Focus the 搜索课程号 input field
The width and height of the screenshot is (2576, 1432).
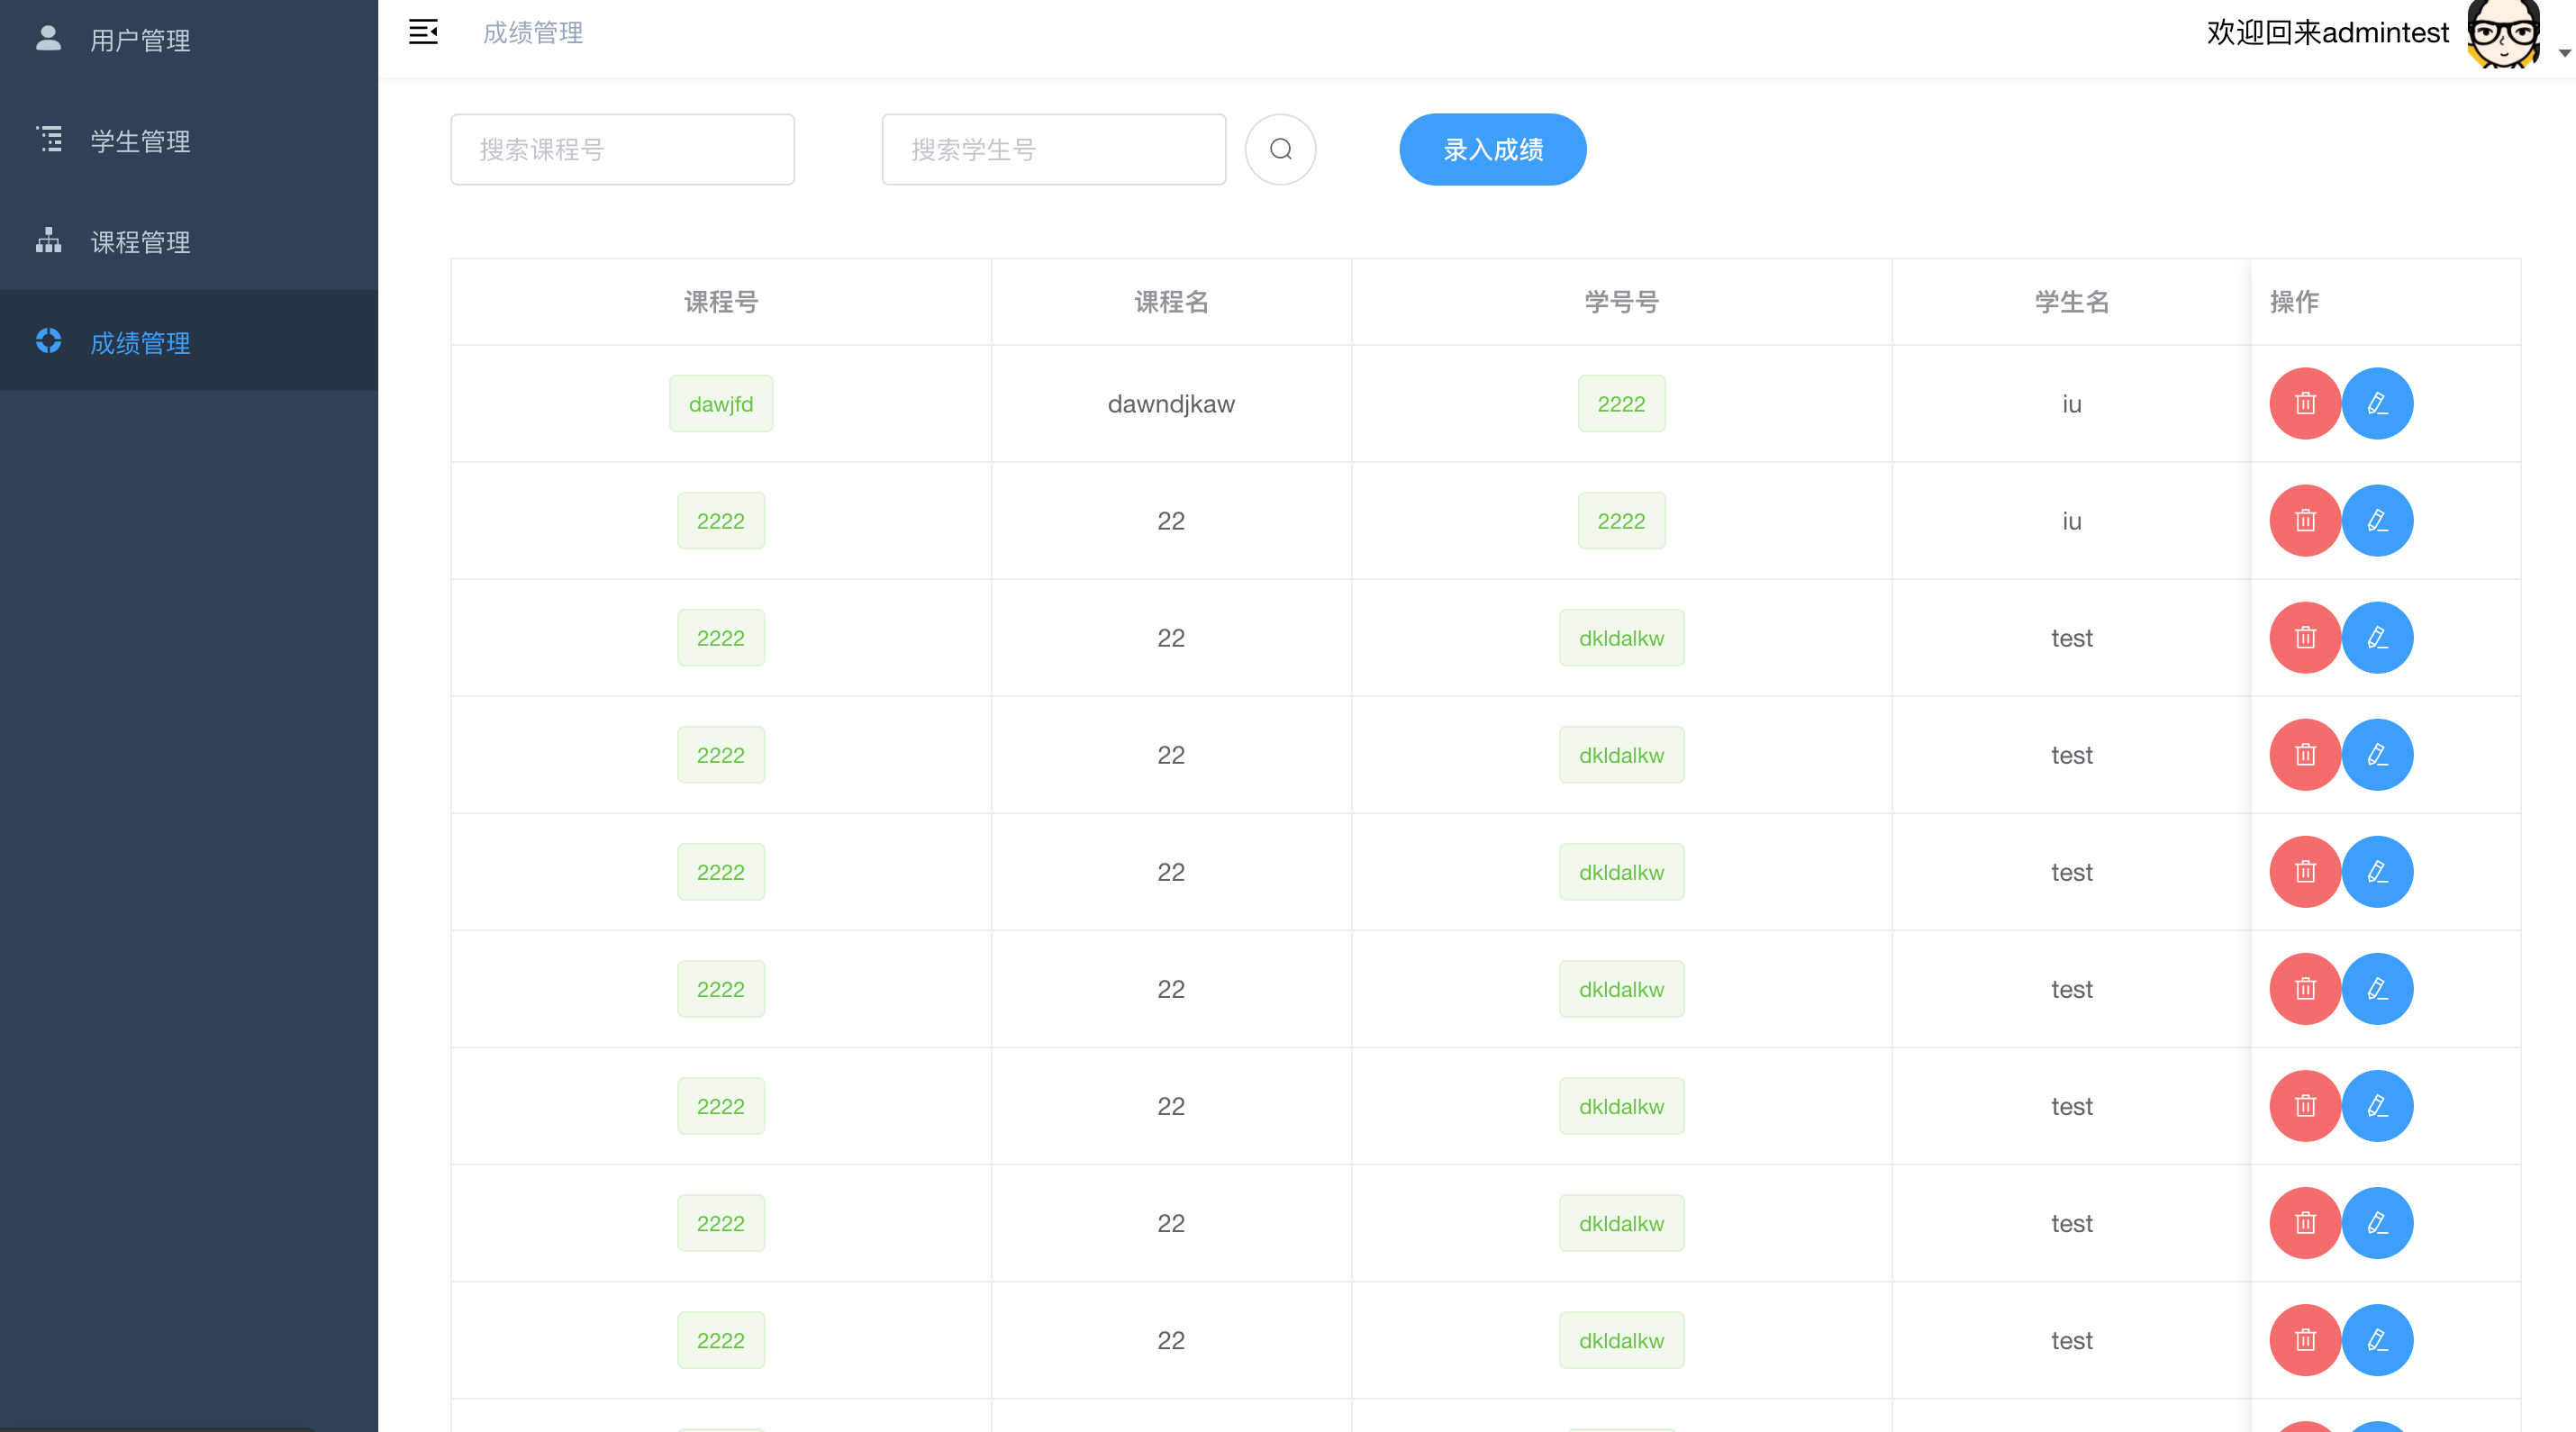click(622, 150)
